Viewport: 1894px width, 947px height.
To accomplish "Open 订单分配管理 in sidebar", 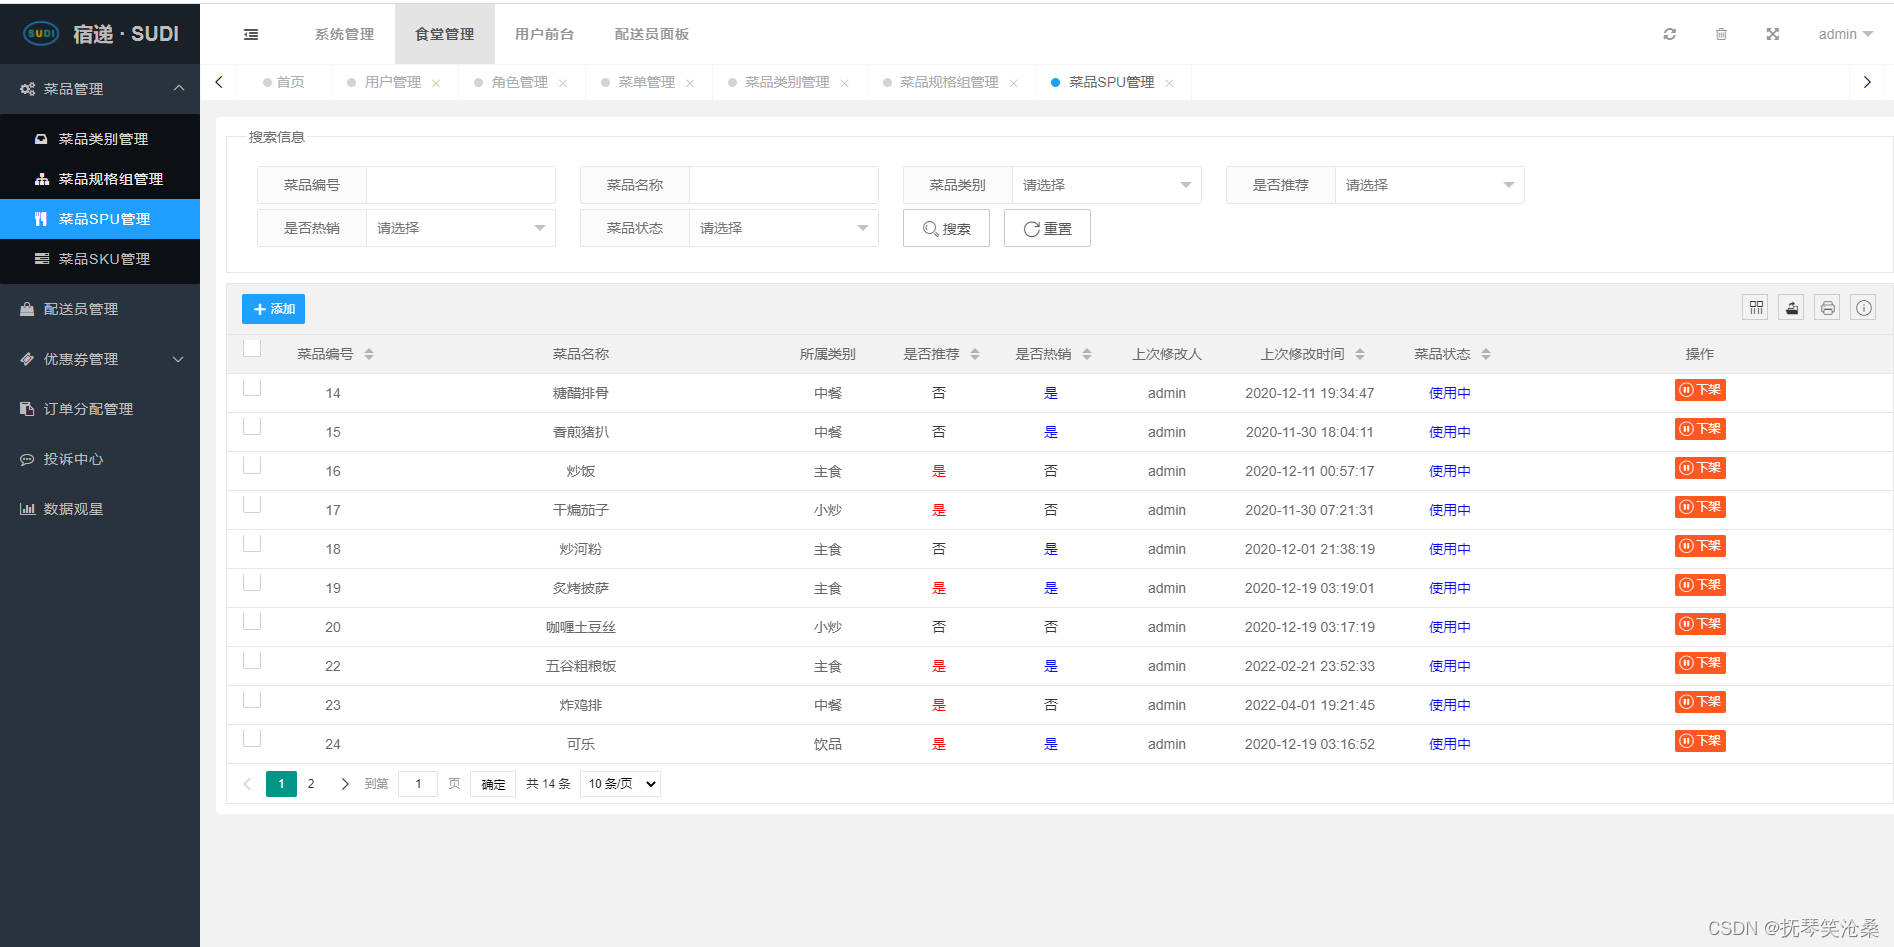I will click(x=100, y=409).
